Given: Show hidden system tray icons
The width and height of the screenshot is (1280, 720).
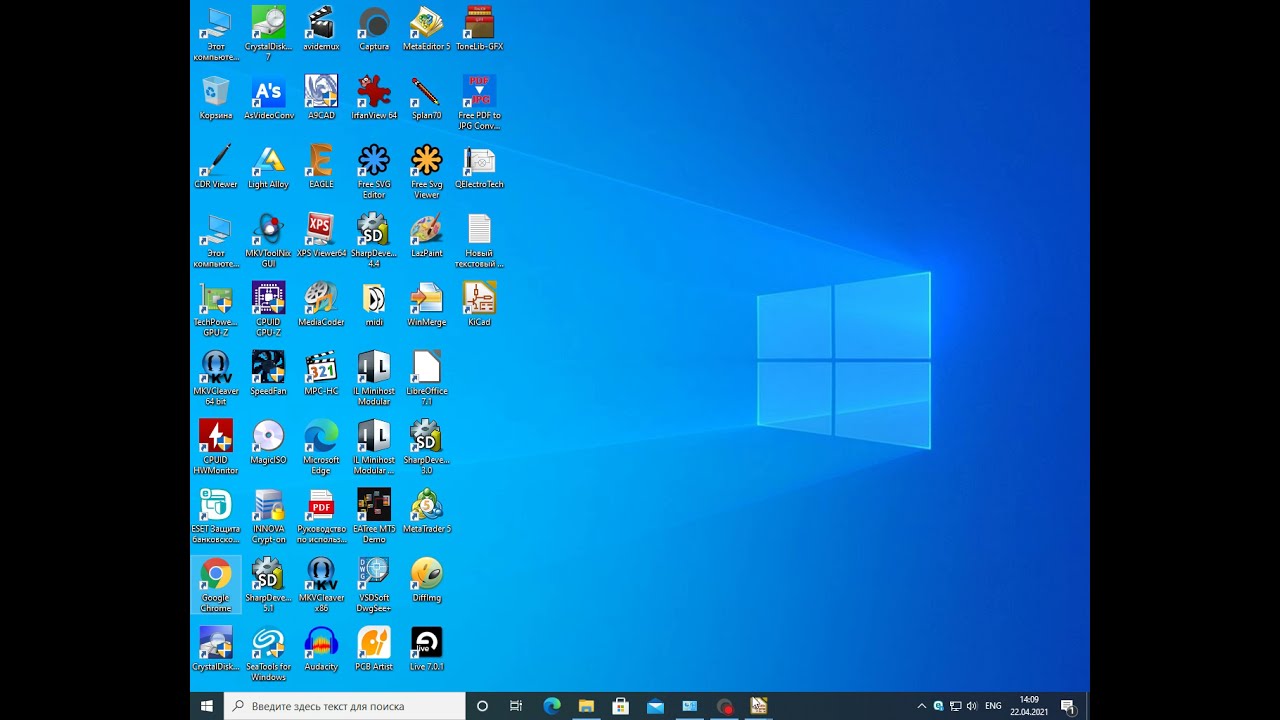Looking at the screenshot, I should coord(922,706).
